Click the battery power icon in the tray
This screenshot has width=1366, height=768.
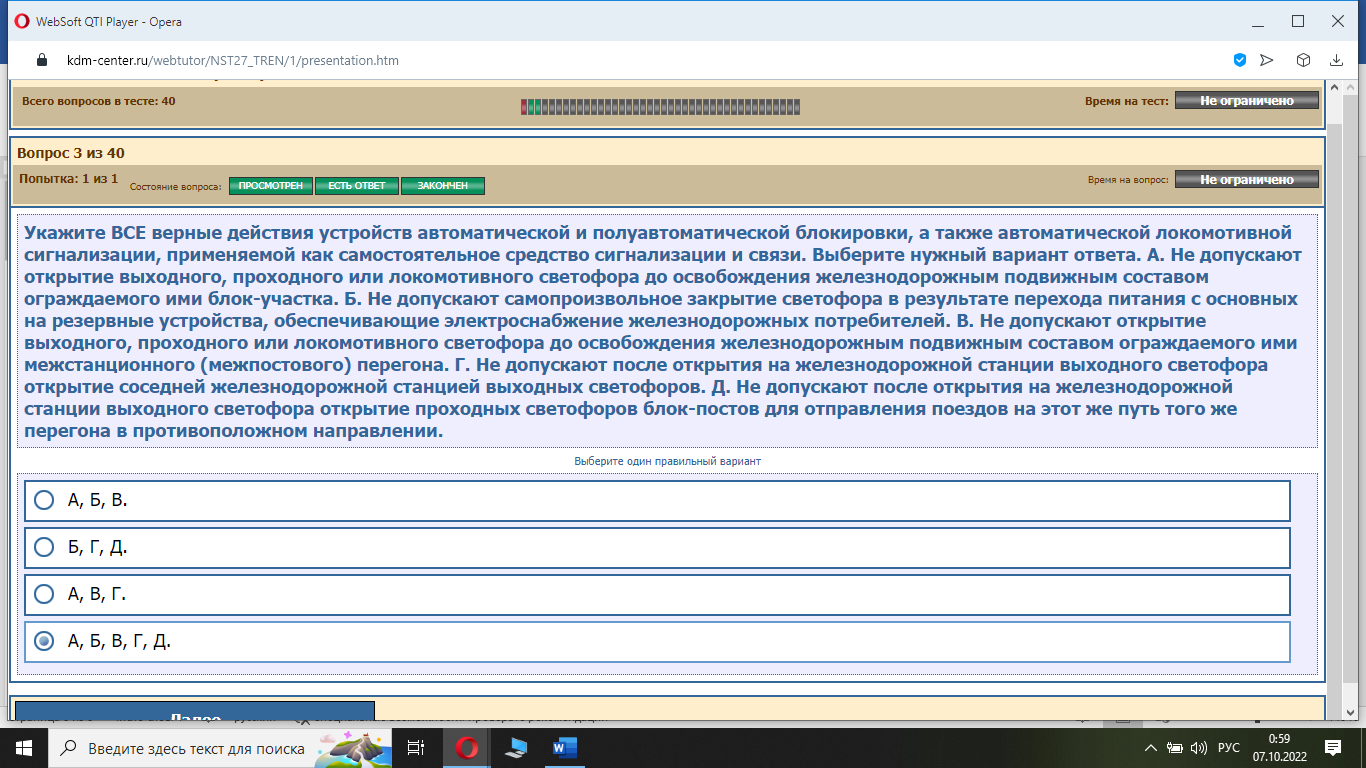[1175, 748]
